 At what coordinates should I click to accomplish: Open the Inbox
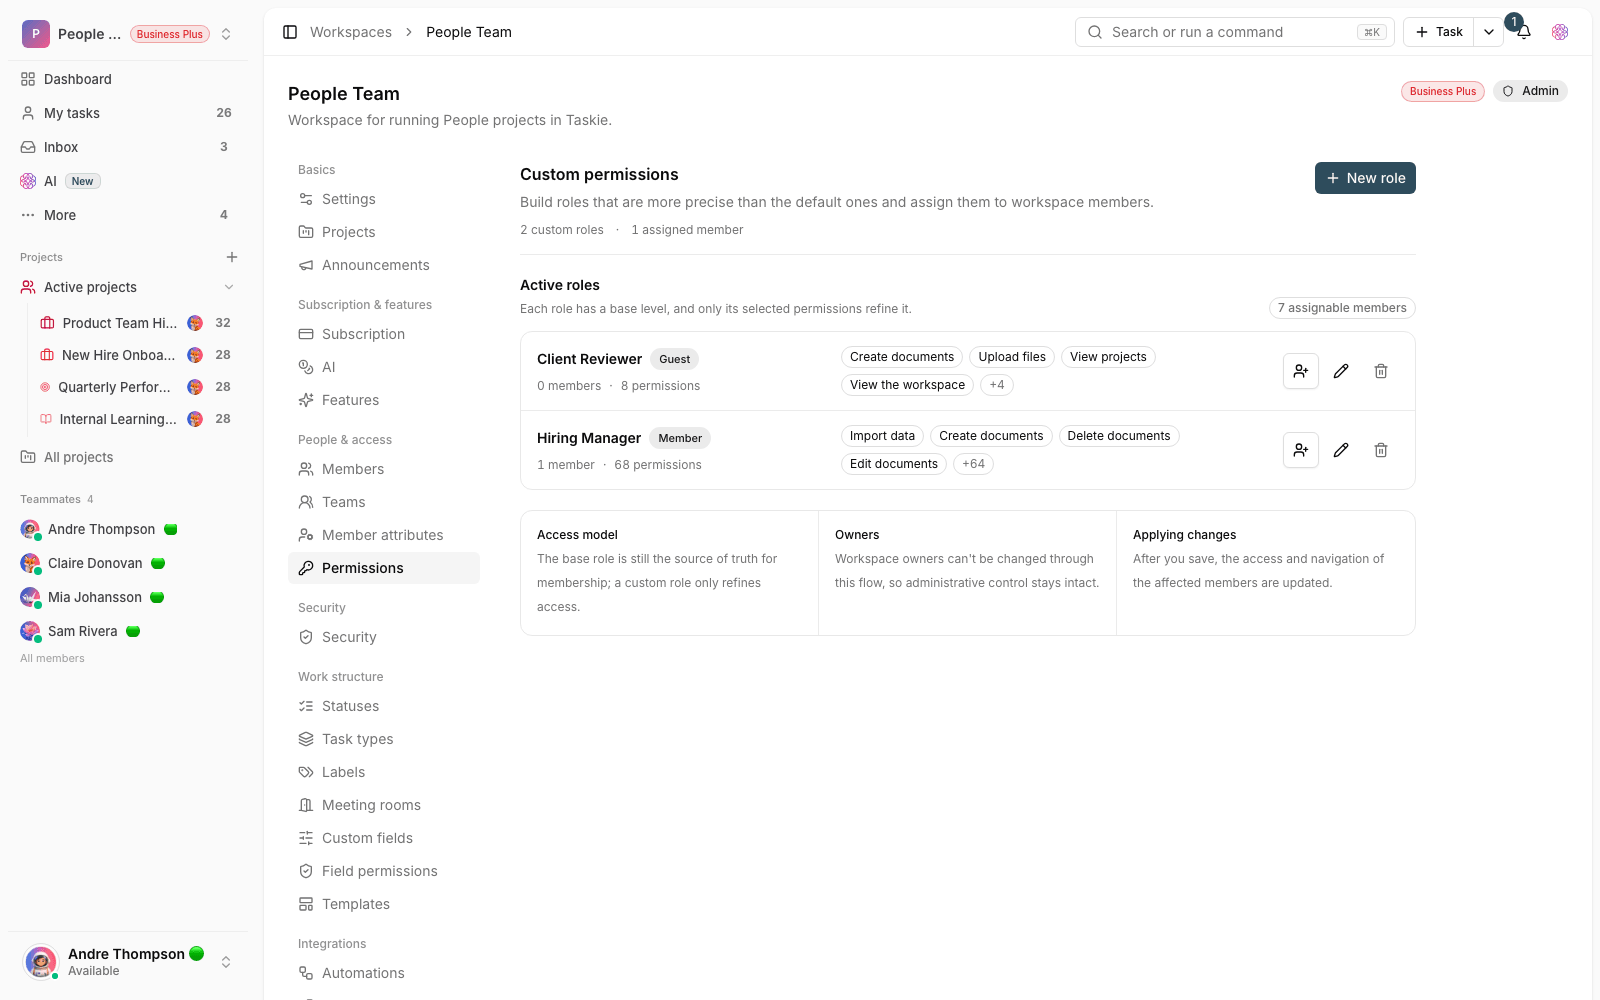[x=128, y=147]
